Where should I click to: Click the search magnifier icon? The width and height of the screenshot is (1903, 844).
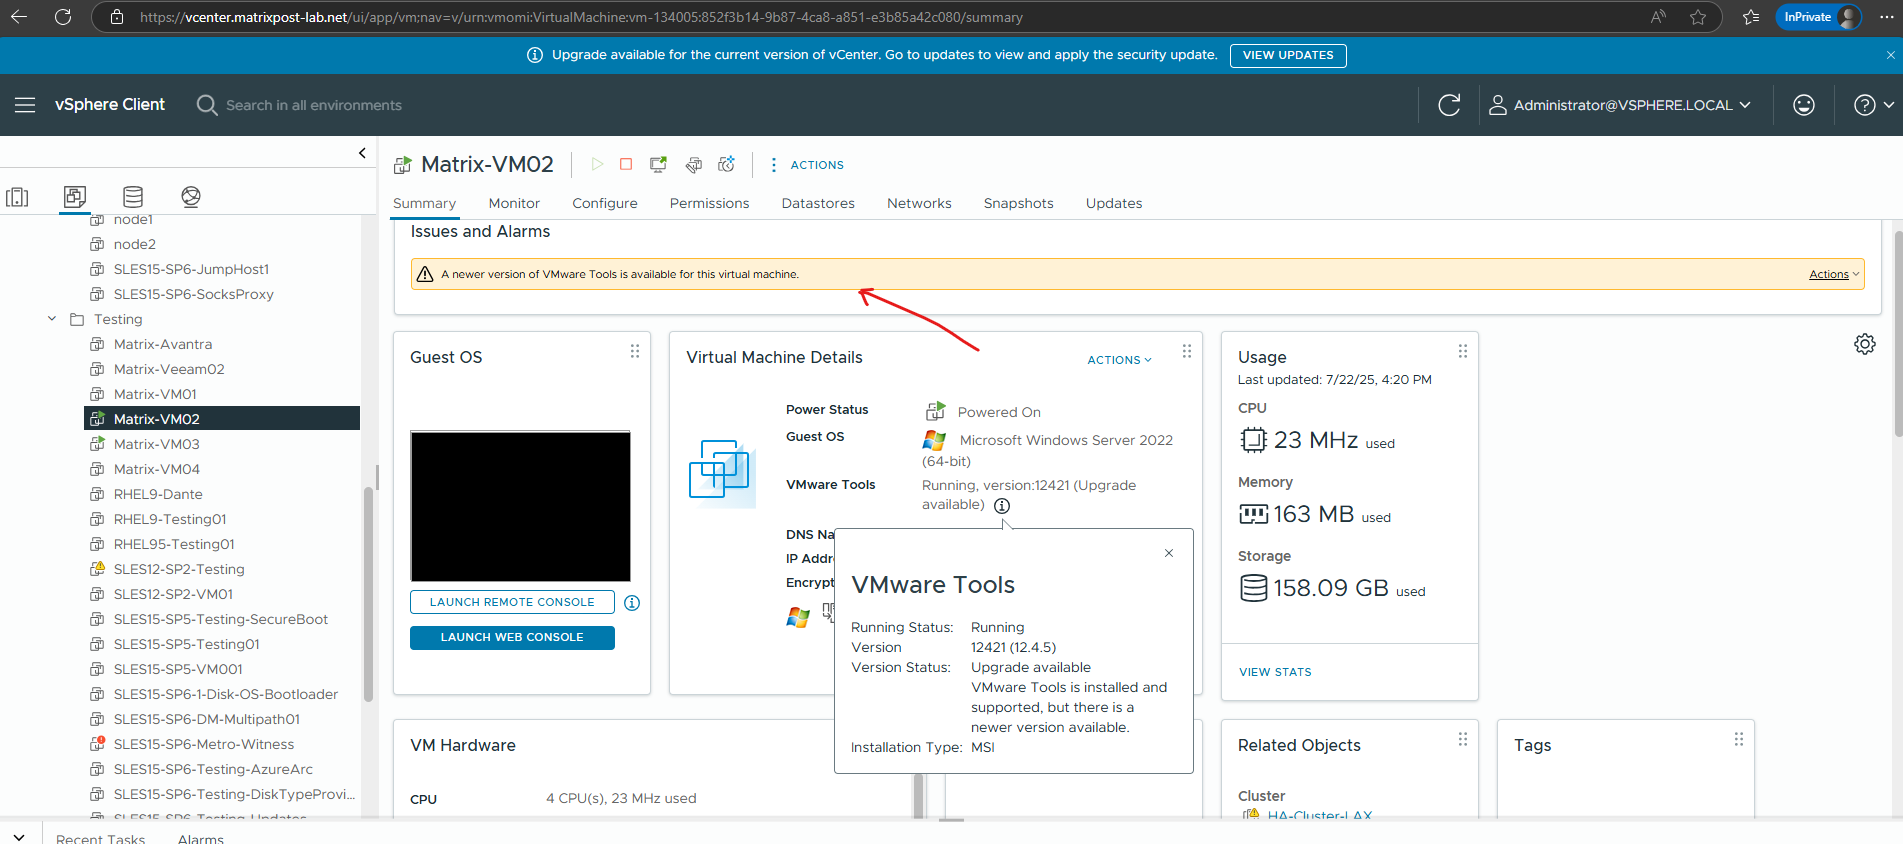coord(207,105)
